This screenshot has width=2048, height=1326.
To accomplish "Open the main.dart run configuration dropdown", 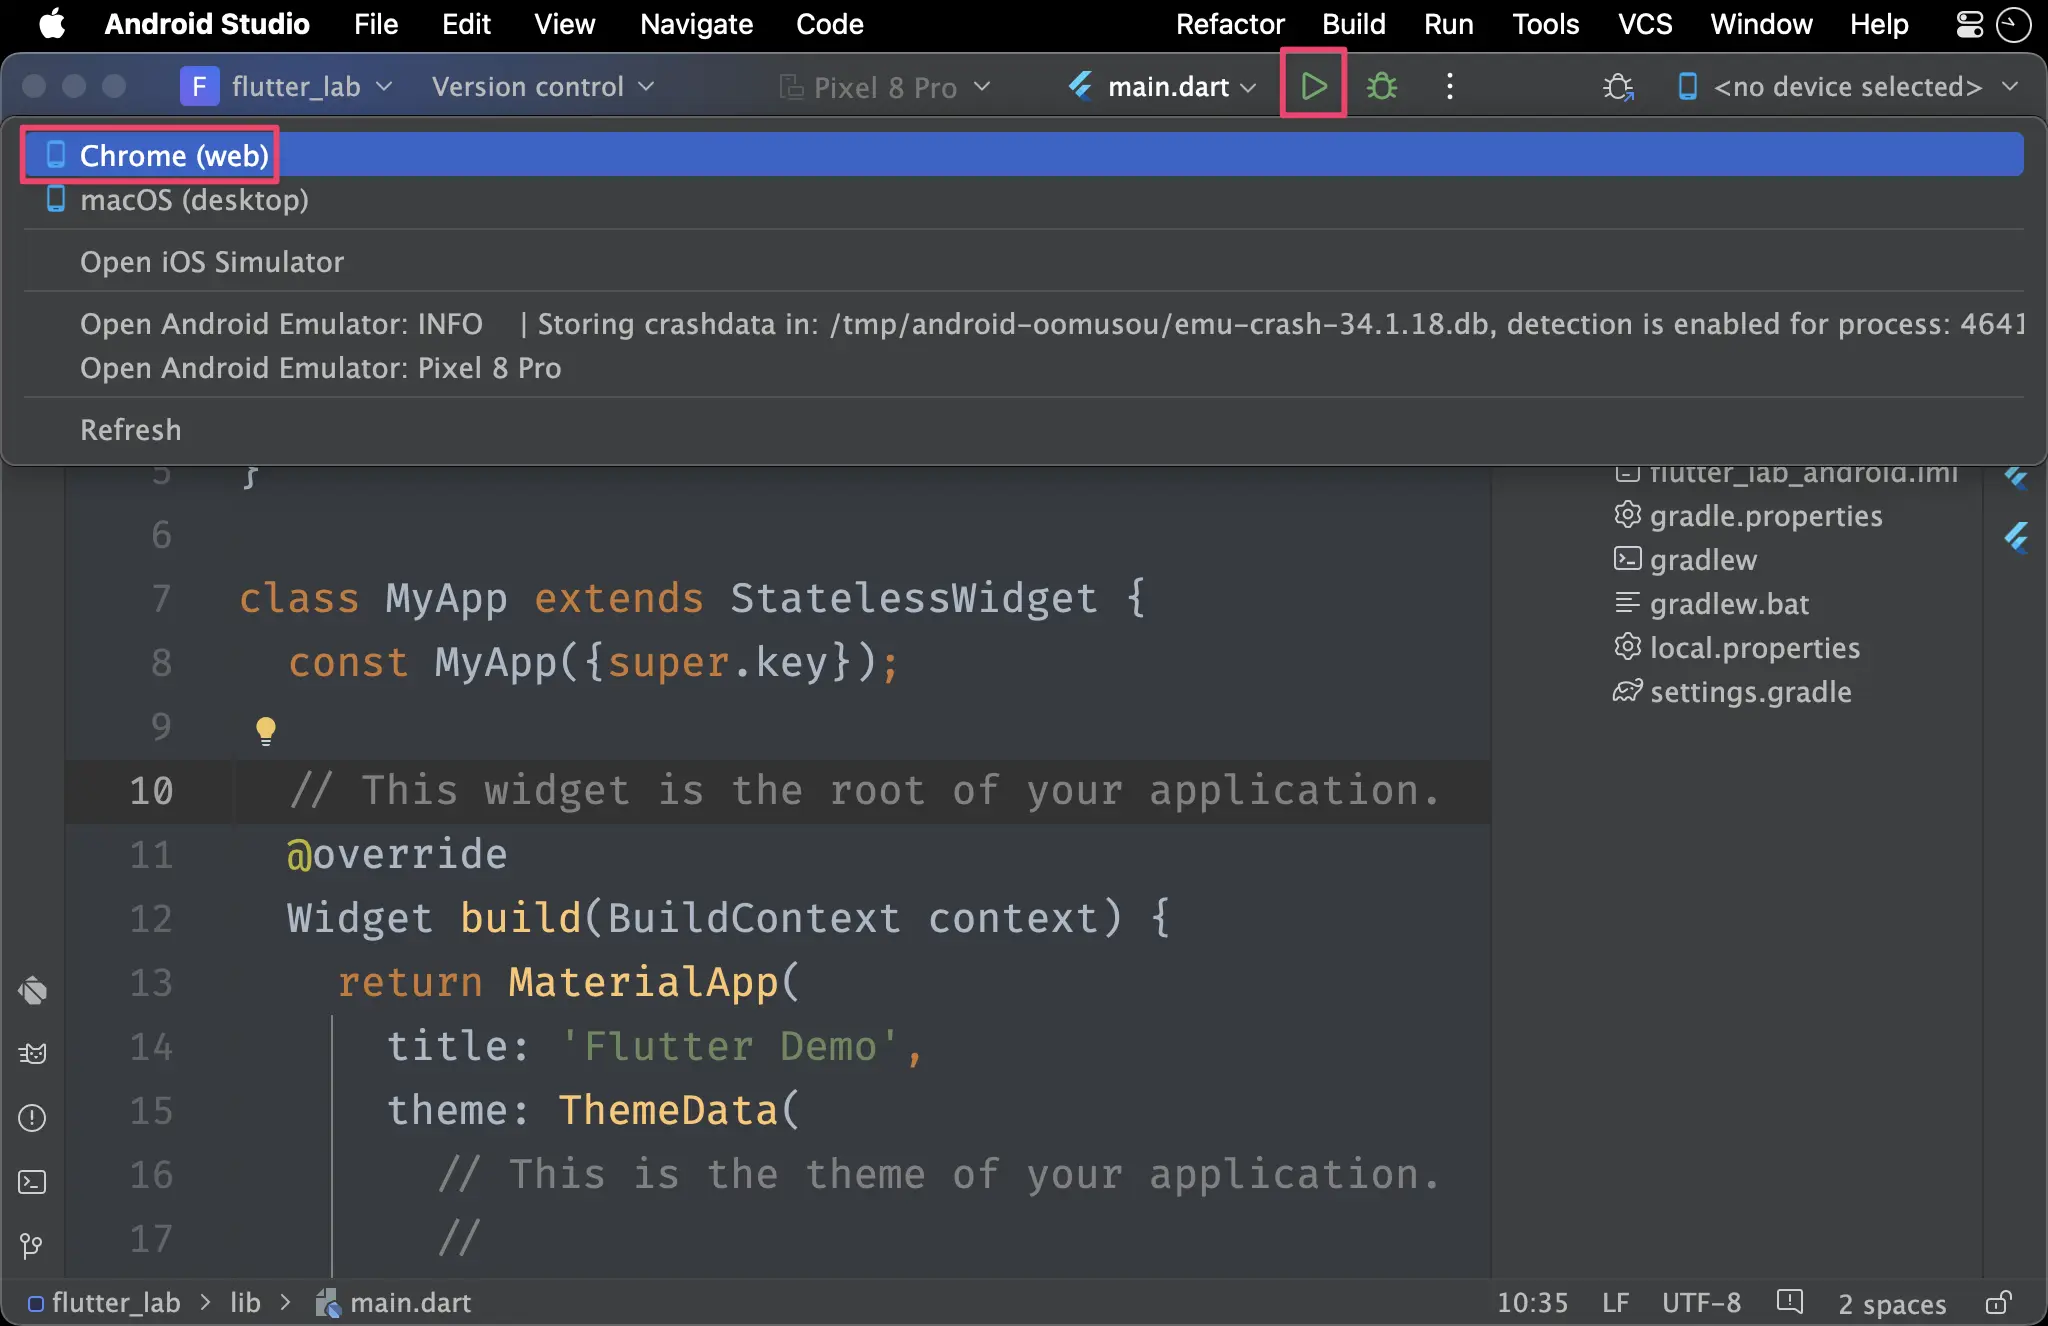I will point(1162,87).
